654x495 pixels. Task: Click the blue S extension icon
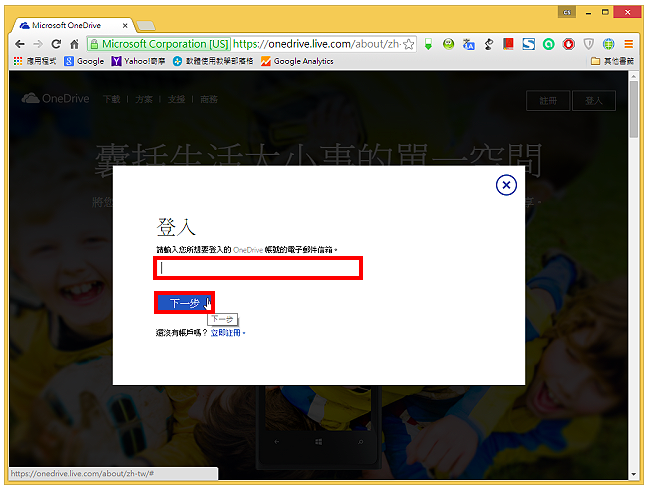(x=528, y=44)
